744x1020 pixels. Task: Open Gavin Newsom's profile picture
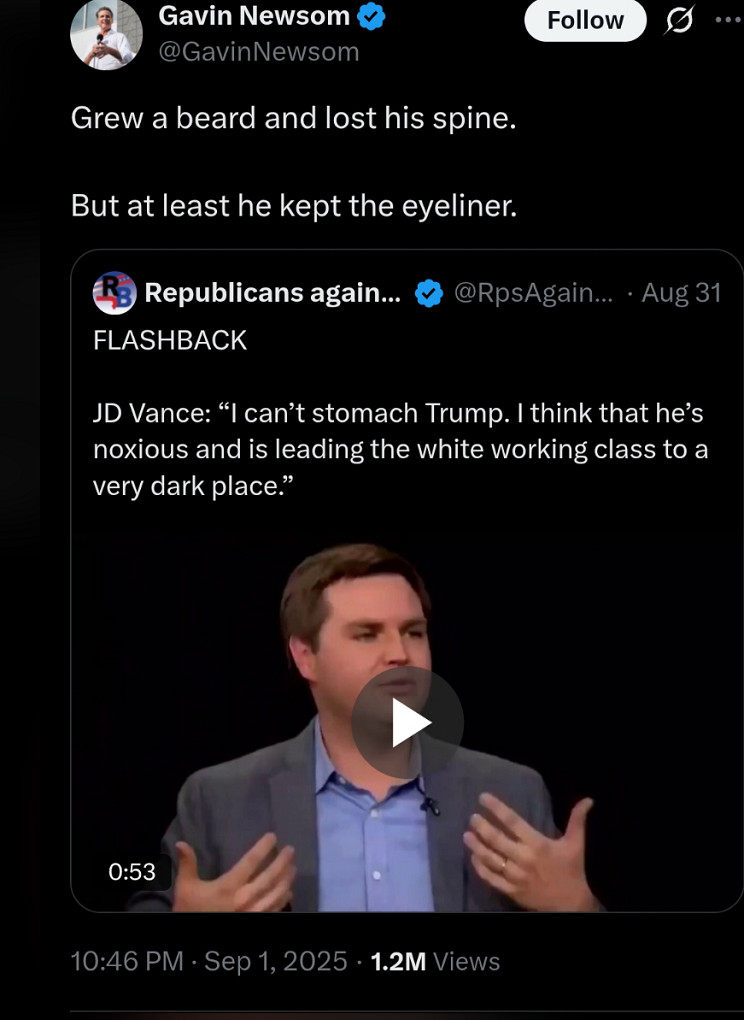(x=106, y=35)
